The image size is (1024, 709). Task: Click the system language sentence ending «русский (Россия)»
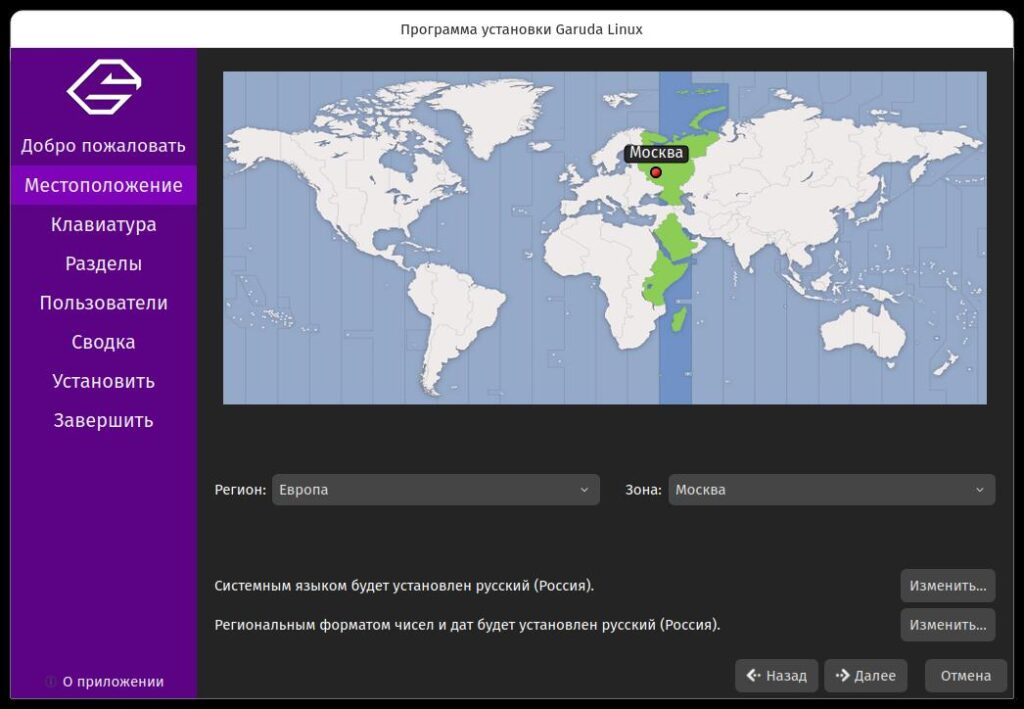pyautogui.click(x=404, y=586)
